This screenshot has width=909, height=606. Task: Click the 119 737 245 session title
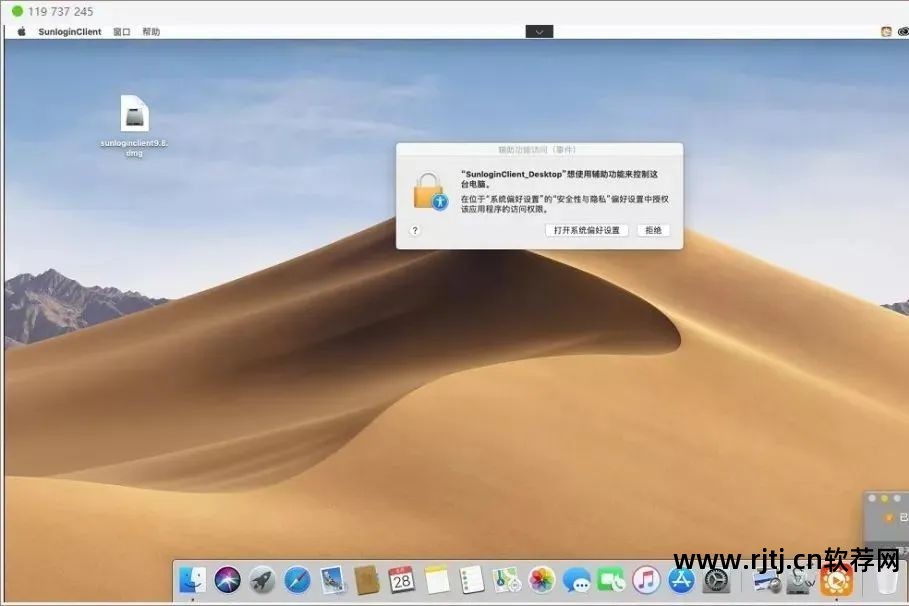(x=60, y=11)
